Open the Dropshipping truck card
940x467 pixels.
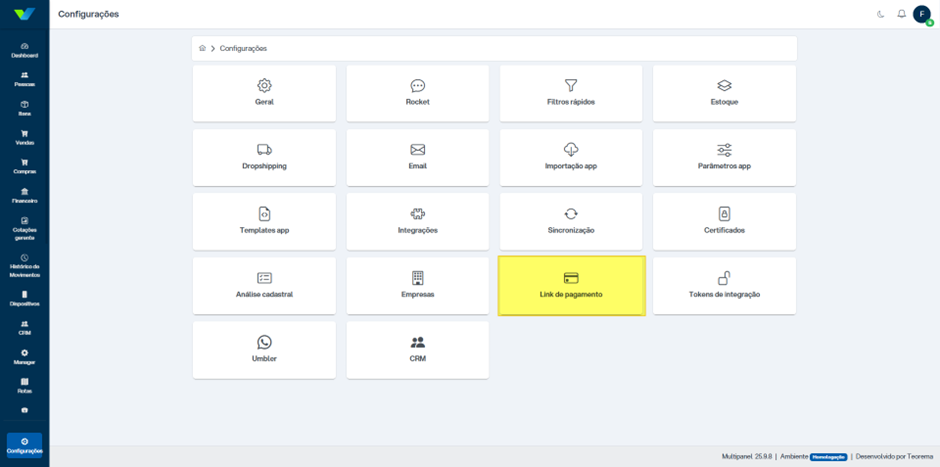click(x=264, y=157)
